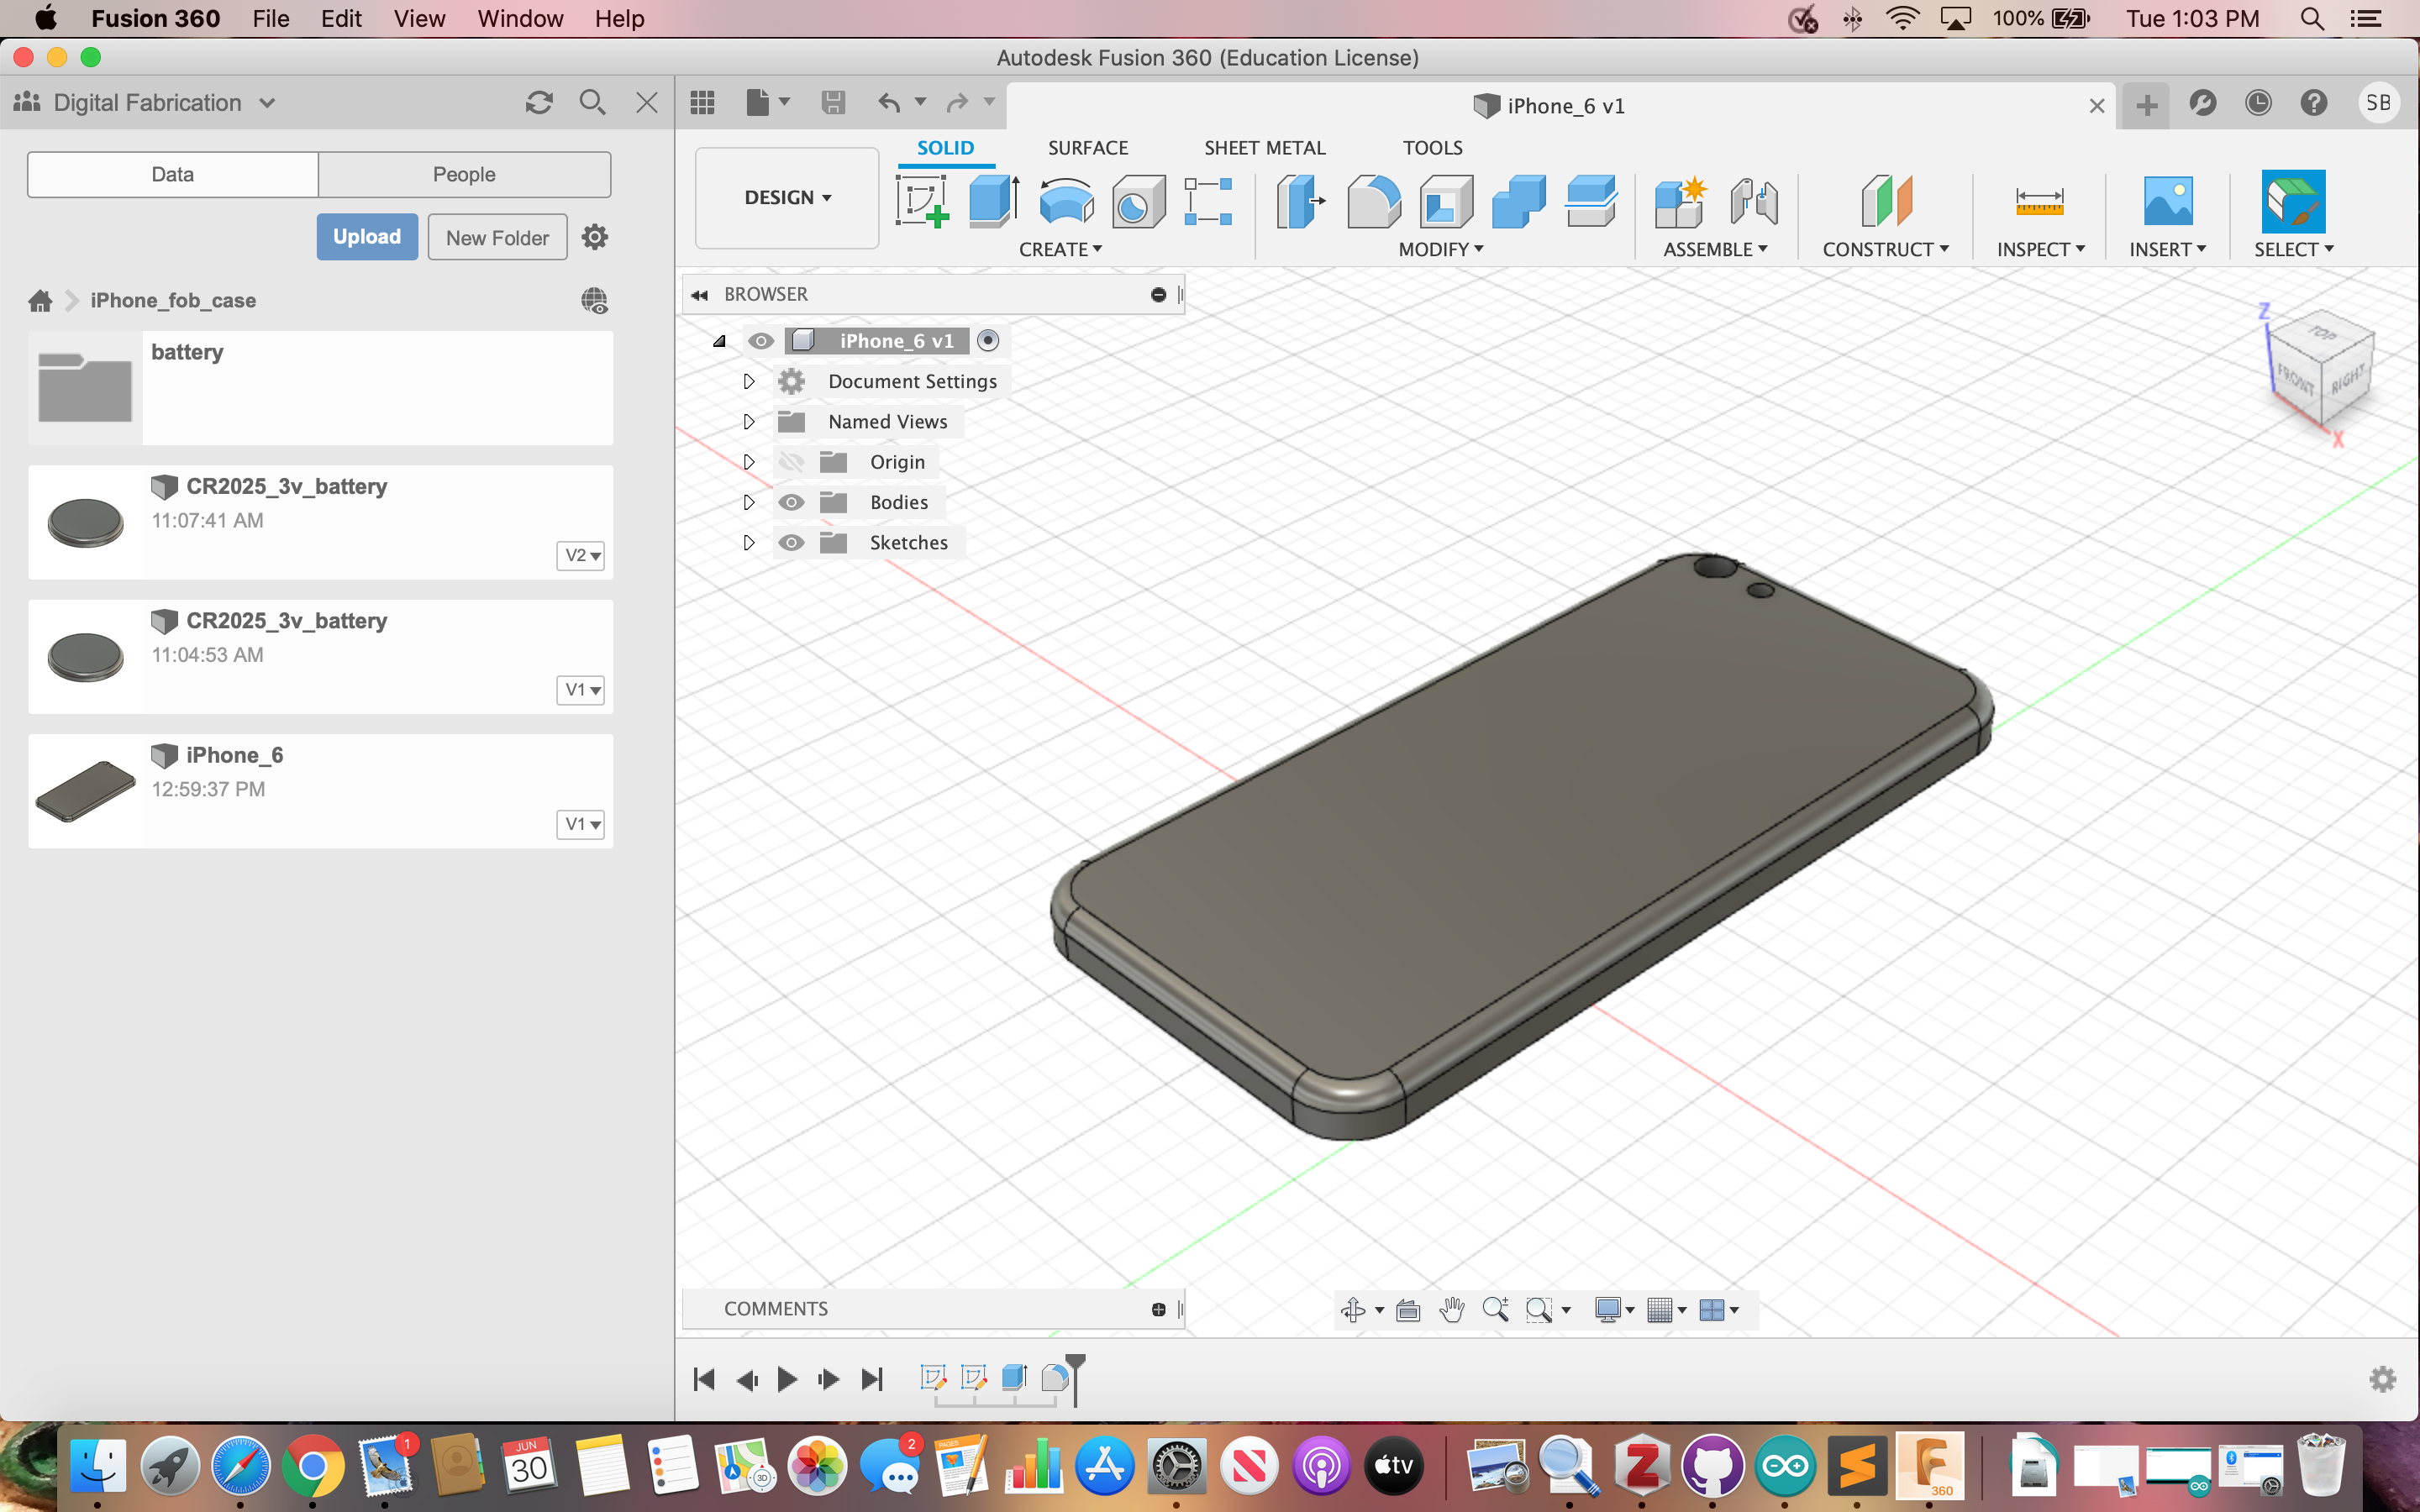
Task: Switch to the SHEET METAL tab
Action: [x=1265, y=146]
